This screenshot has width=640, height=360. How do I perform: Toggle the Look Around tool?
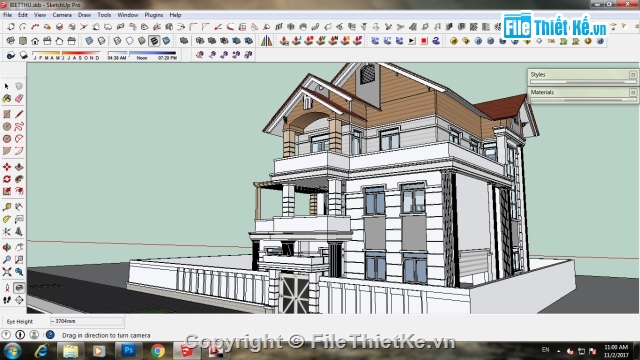(x=19, y=288)
